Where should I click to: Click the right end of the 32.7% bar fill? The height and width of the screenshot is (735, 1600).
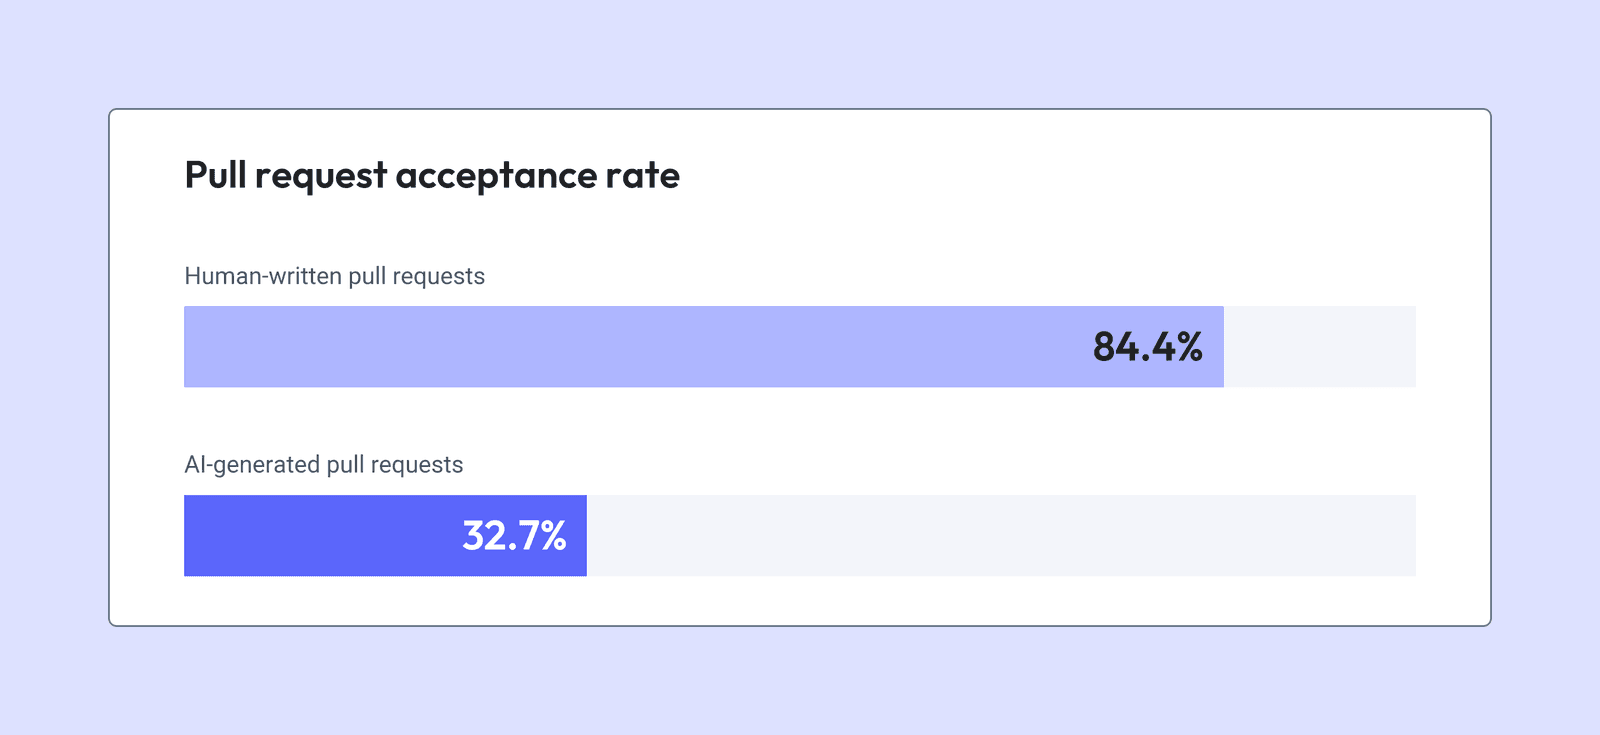pos(581,536)
